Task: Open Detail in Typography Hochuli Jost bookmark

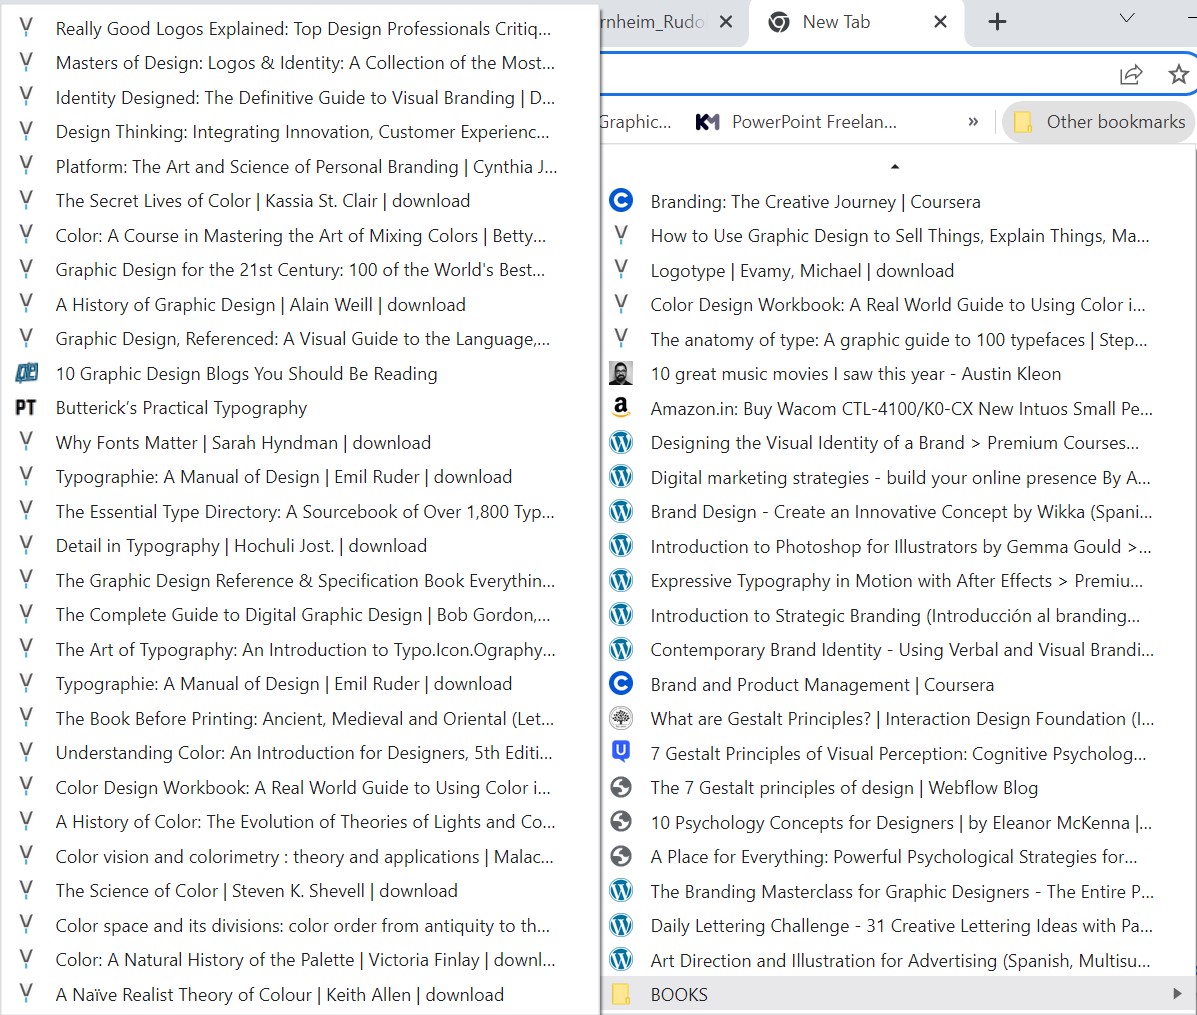Action: [x=299, y=546]
